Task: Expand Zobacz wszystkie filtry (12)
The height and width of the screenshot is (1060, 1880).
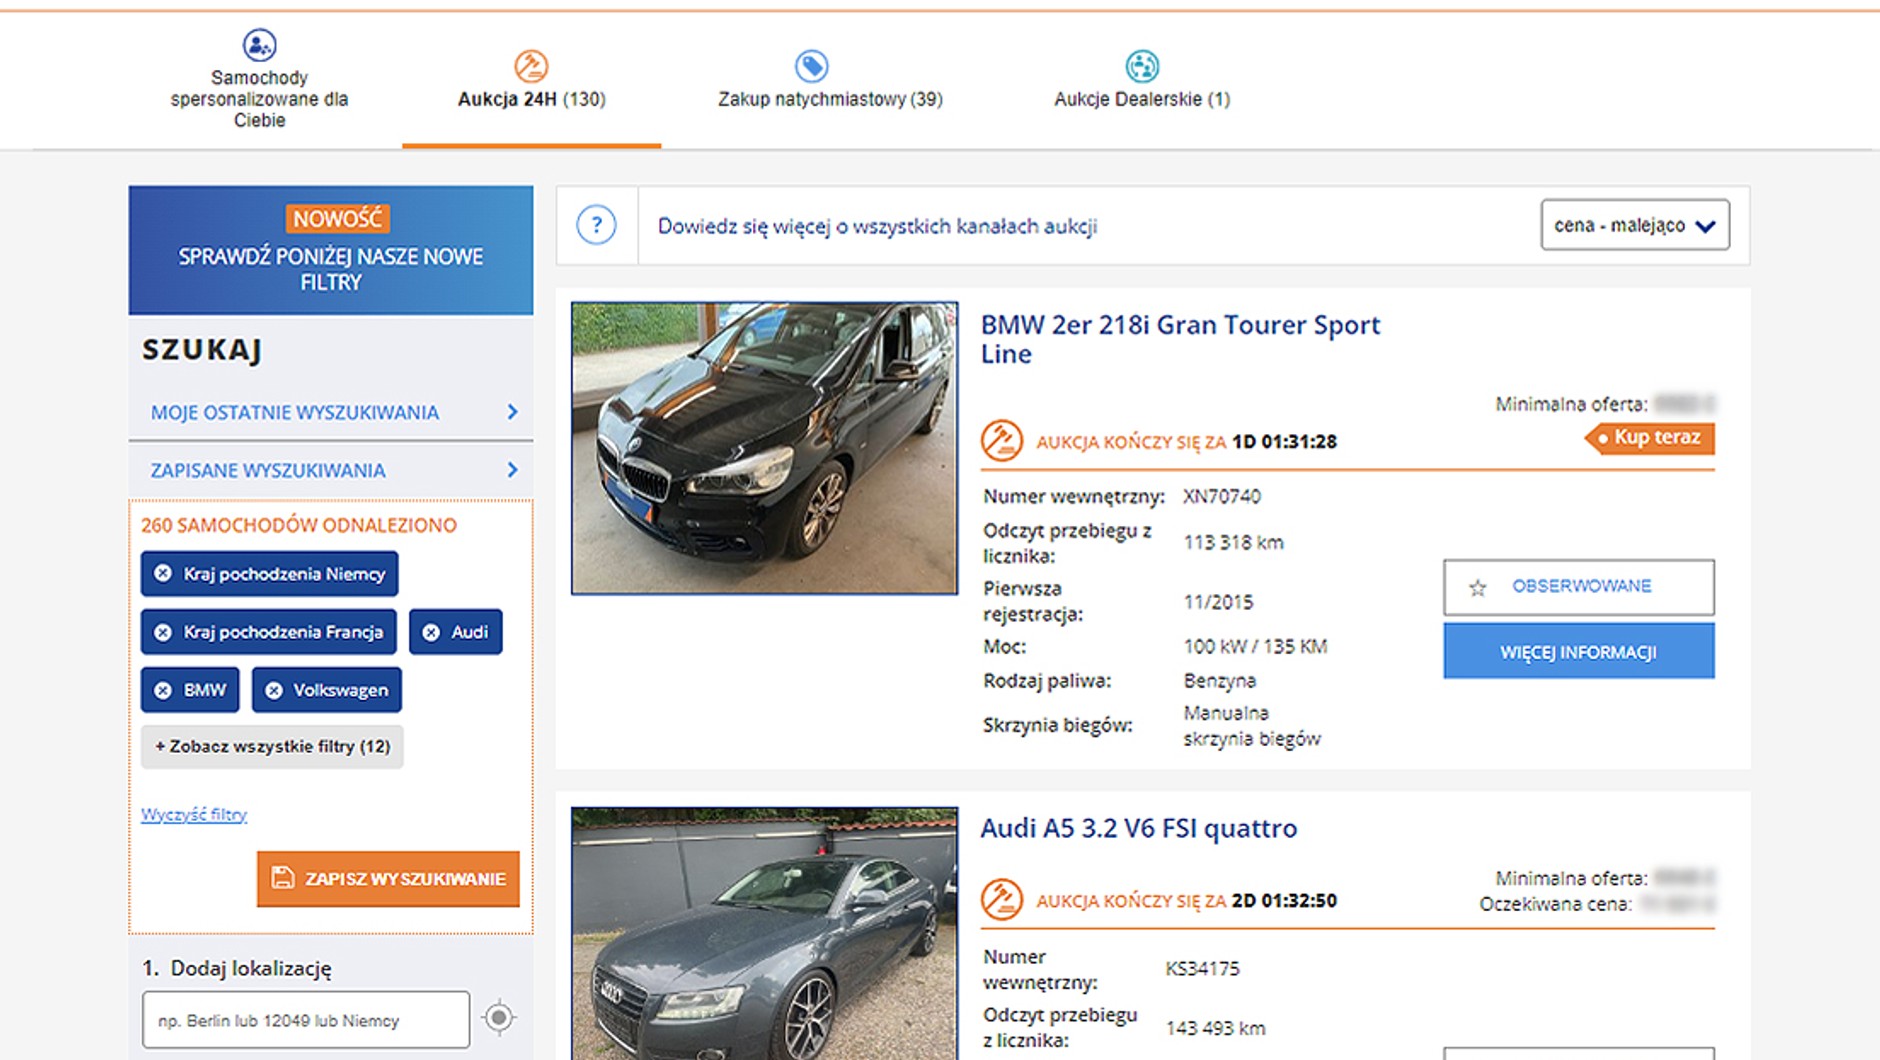Action: tap(272, 746)
